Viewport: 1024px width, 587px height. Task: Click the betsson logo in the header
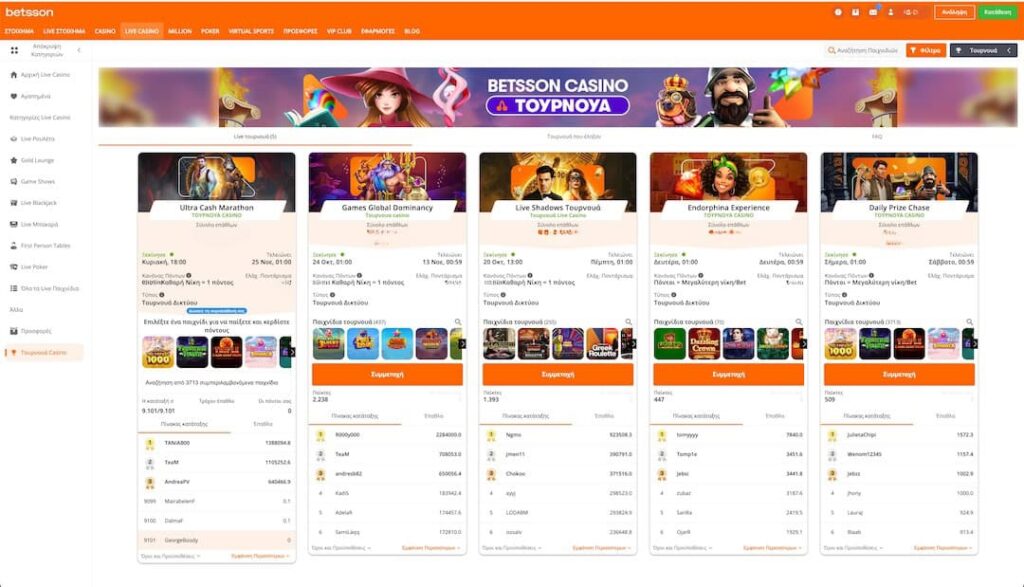(29, 12)
